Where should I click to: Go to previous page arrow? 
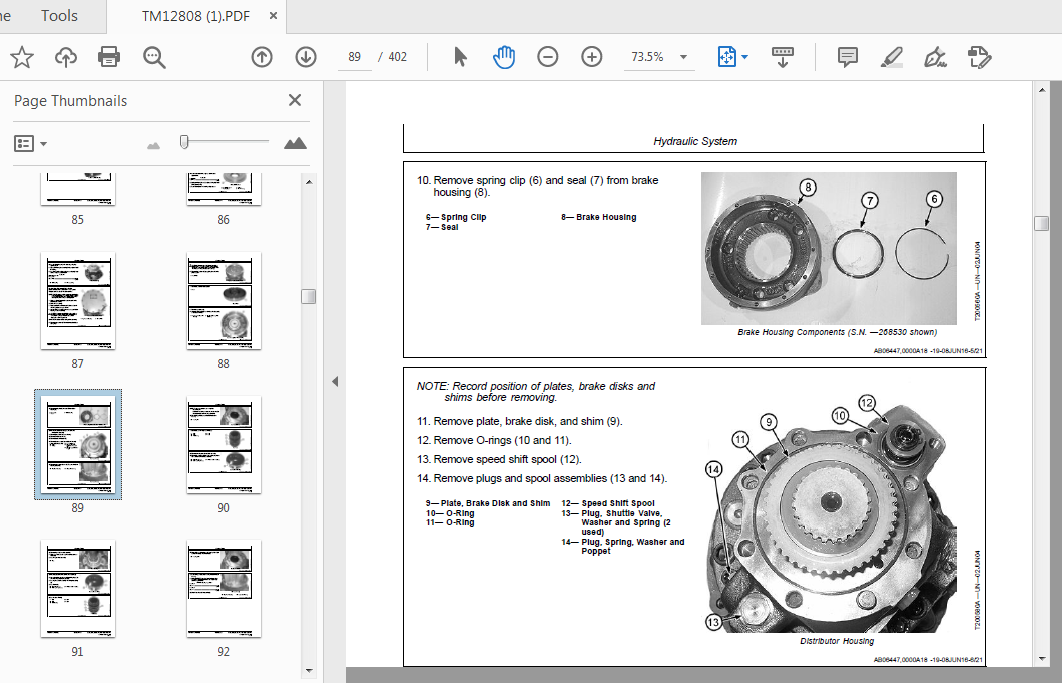click(x=262, y=57)
